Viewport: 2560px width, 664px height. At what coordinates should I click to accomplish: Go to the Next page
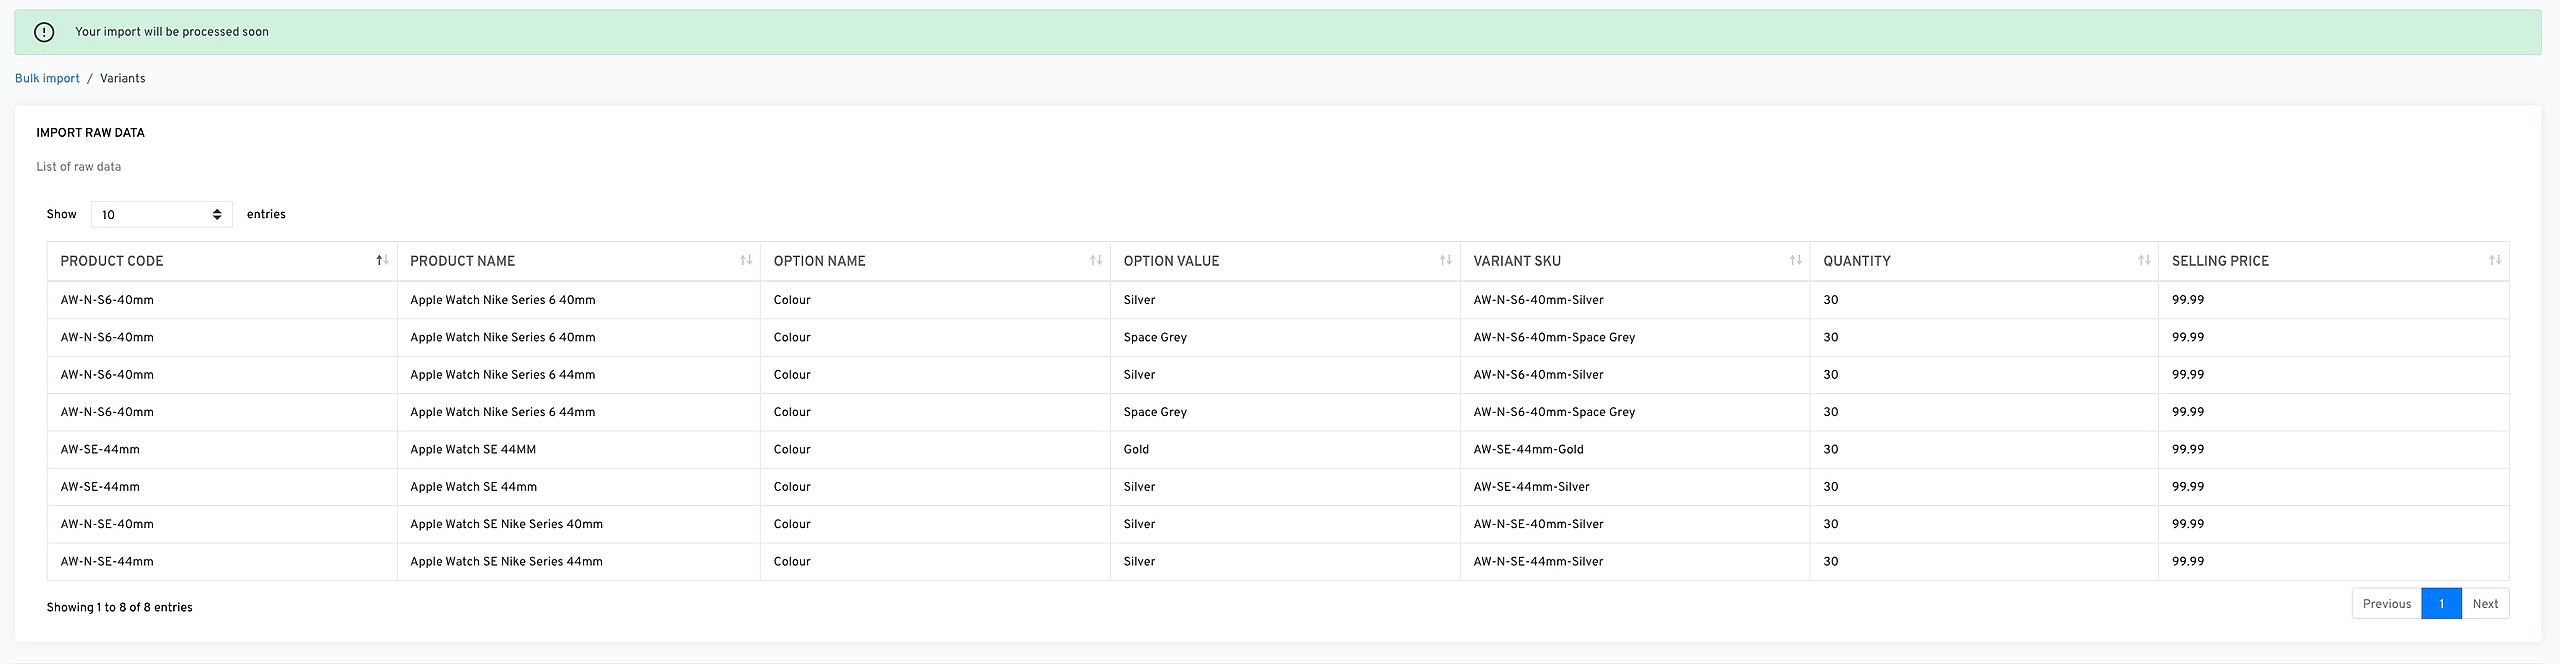2485,604
